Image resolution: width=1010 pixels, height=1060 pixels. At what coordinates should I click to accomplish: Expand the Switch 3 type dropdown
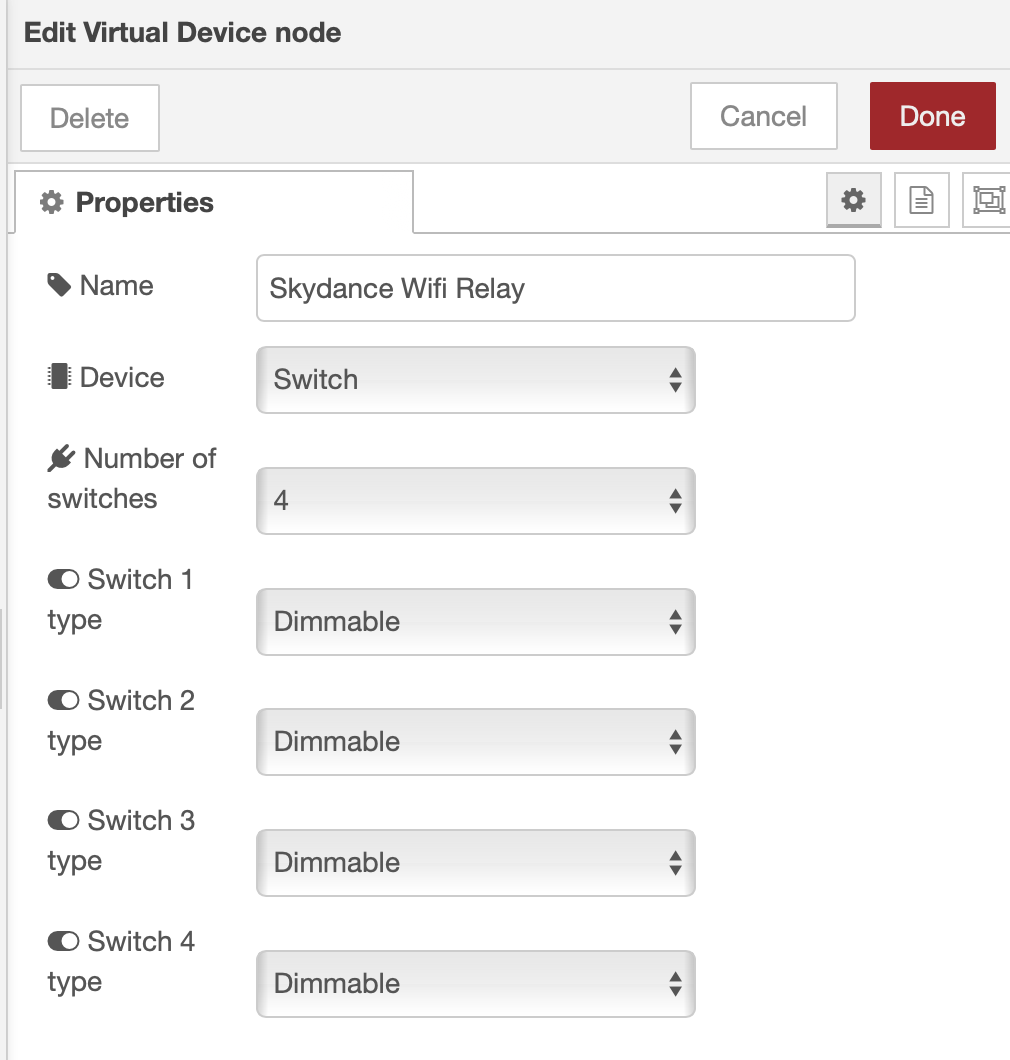click(x=475, y=863)
